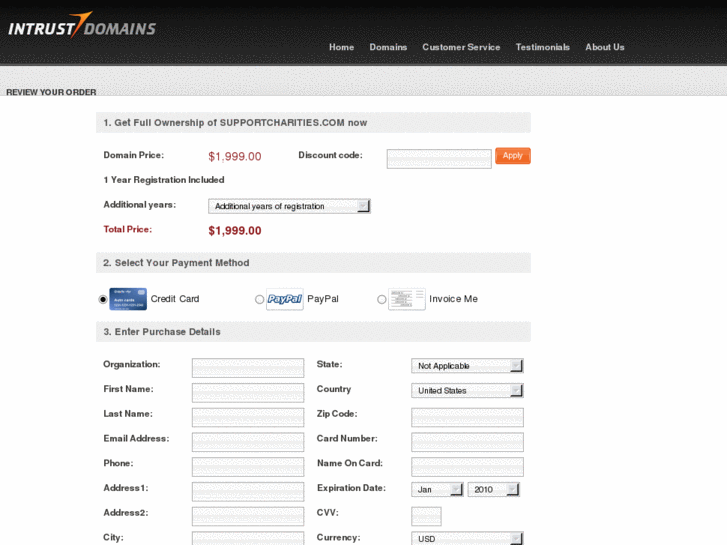Click the Phone input field
Image resolution: width=727 pixels, height=545 pixels.
pos(248,467)
